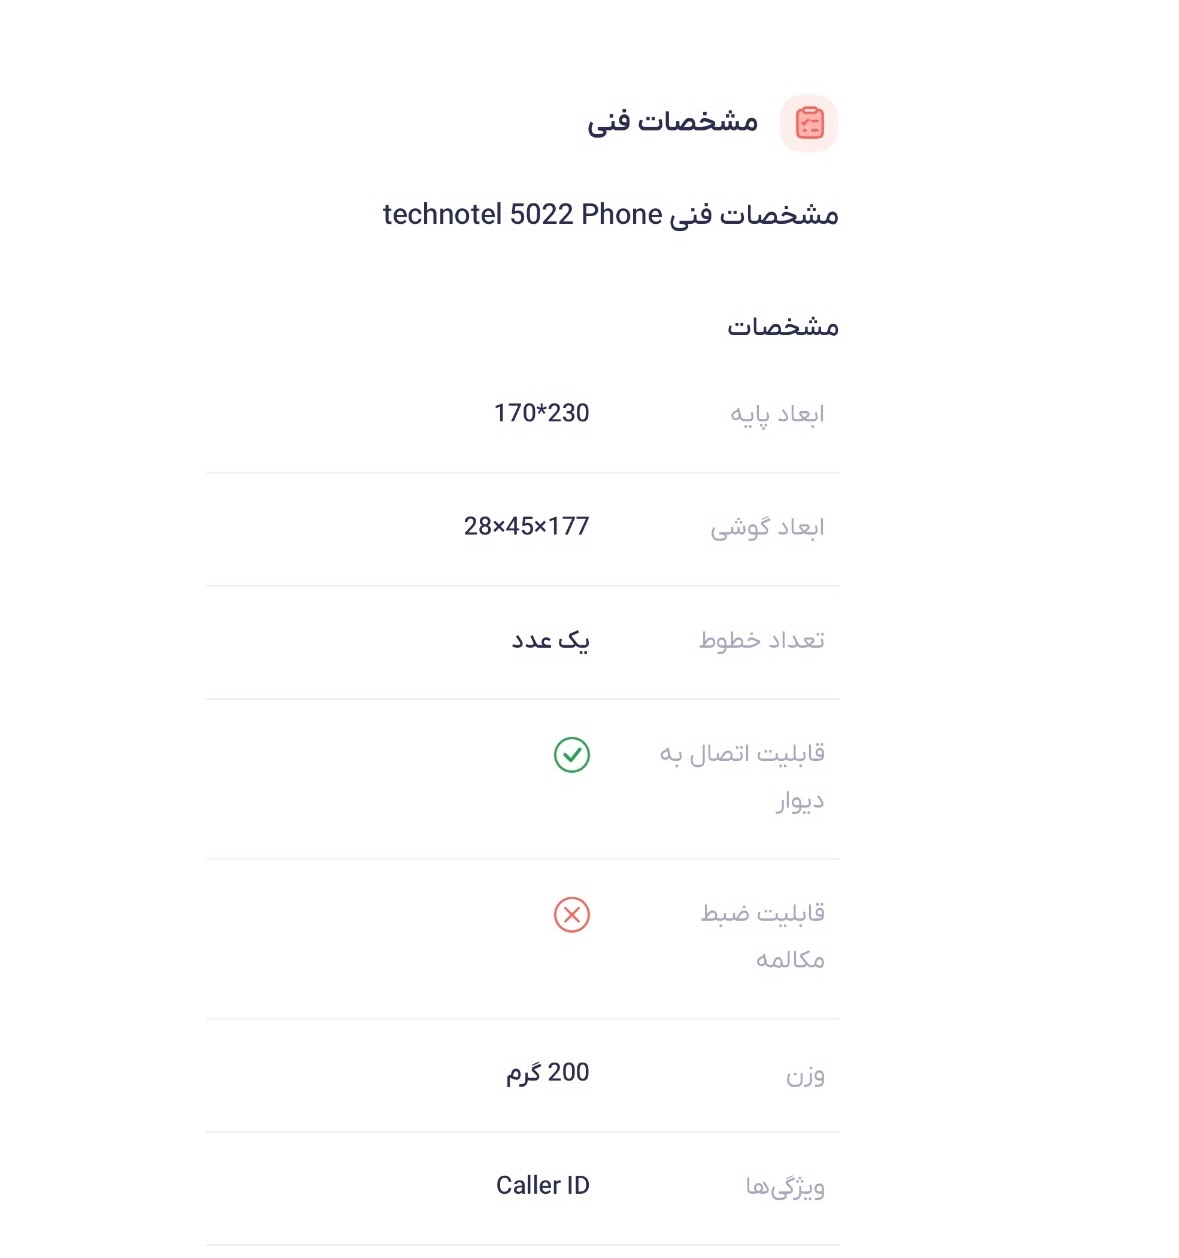Click the word Phone in the title

pyautogui.click(x=622, y=215)
